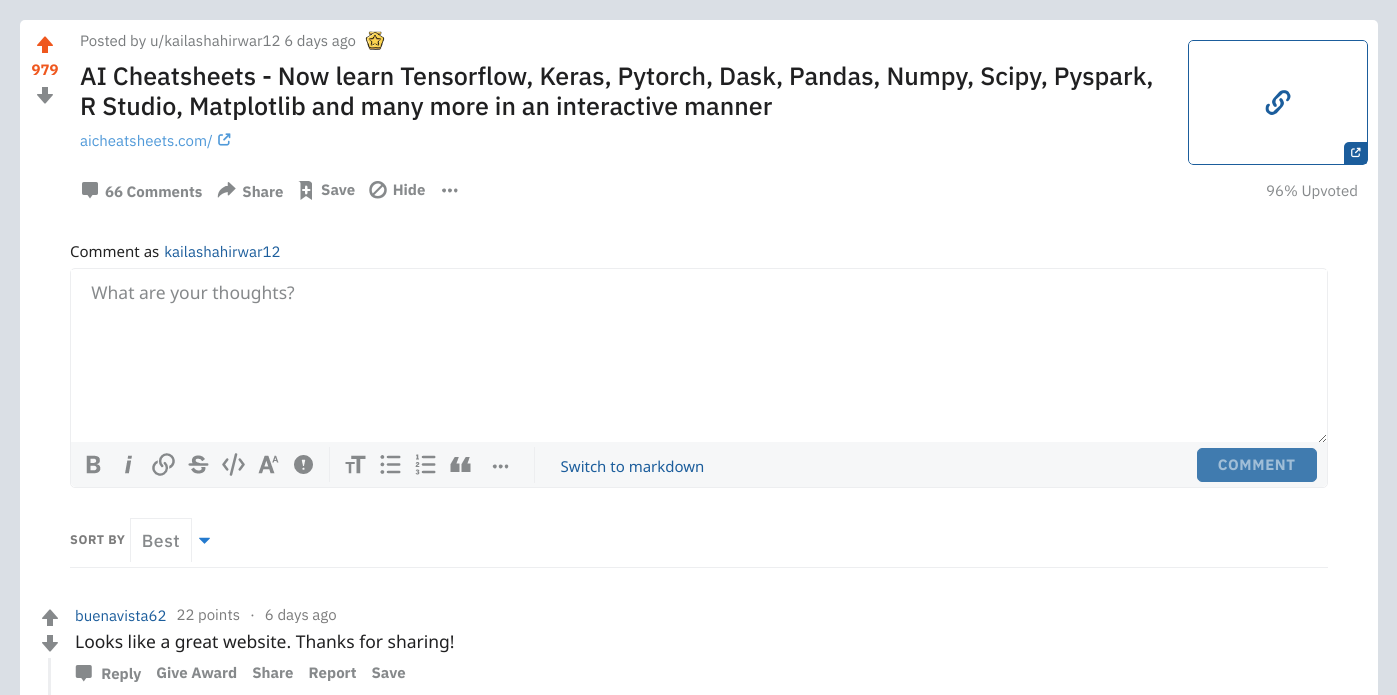Upvote the AI Cheatsheets post
This screenshot has height=695, width=1397.
coord(44,44)
